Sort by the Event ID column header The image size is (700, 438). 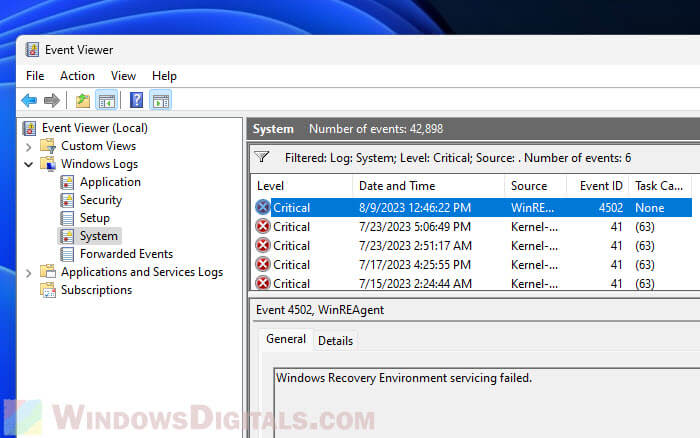598,186
